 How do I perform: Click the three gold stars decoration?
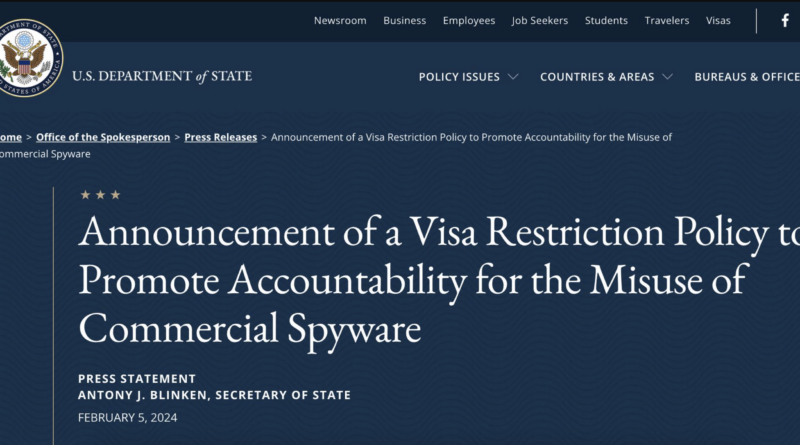pyautogui.click(x=101, y=194)
